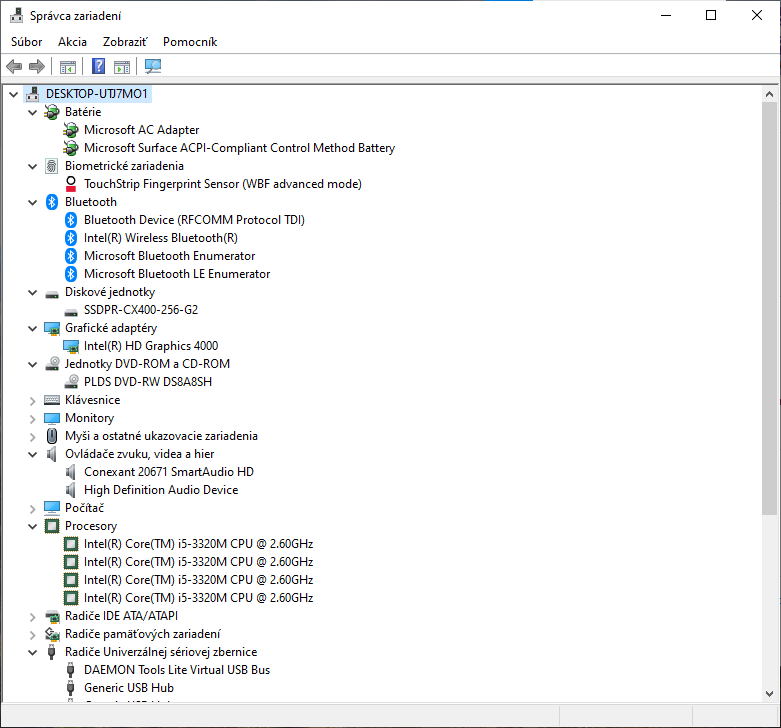Screen dimensions: 781x728
Task: Click the Radiče pamäťových zariadení icon
Action: (52, 634)
